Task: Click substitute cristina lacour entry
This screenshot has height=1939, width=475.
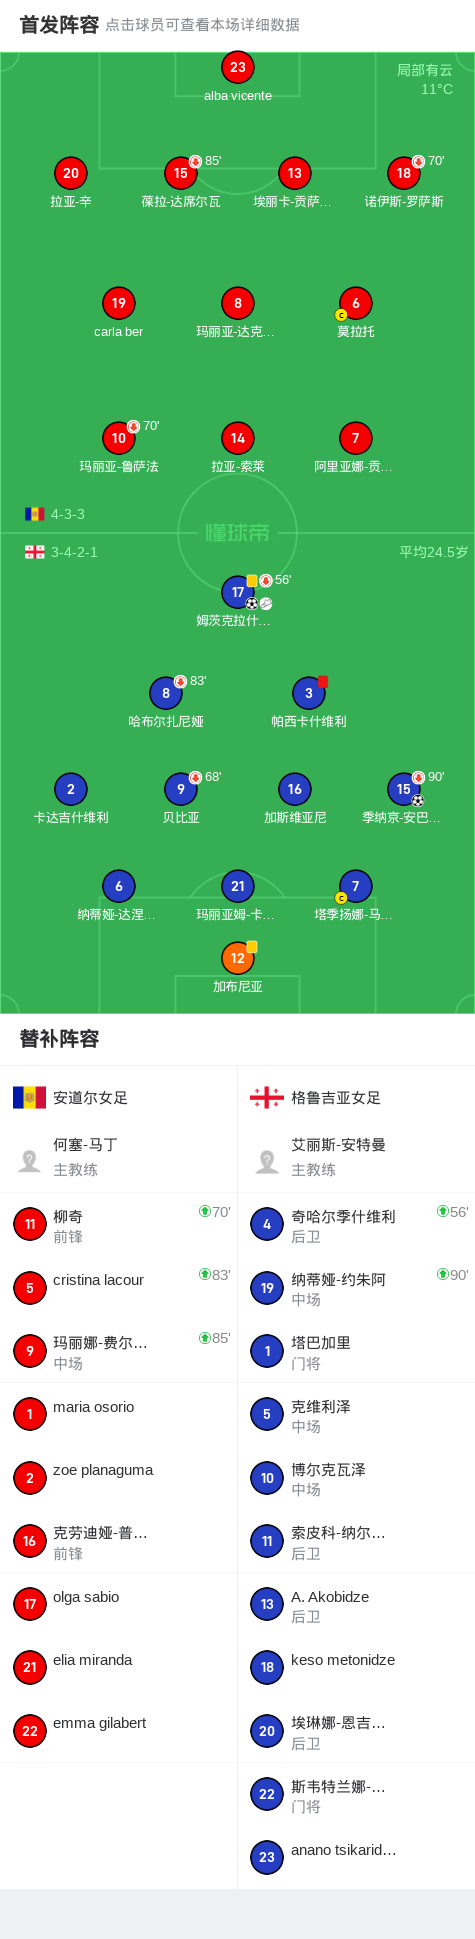Action: (119, 1288)
